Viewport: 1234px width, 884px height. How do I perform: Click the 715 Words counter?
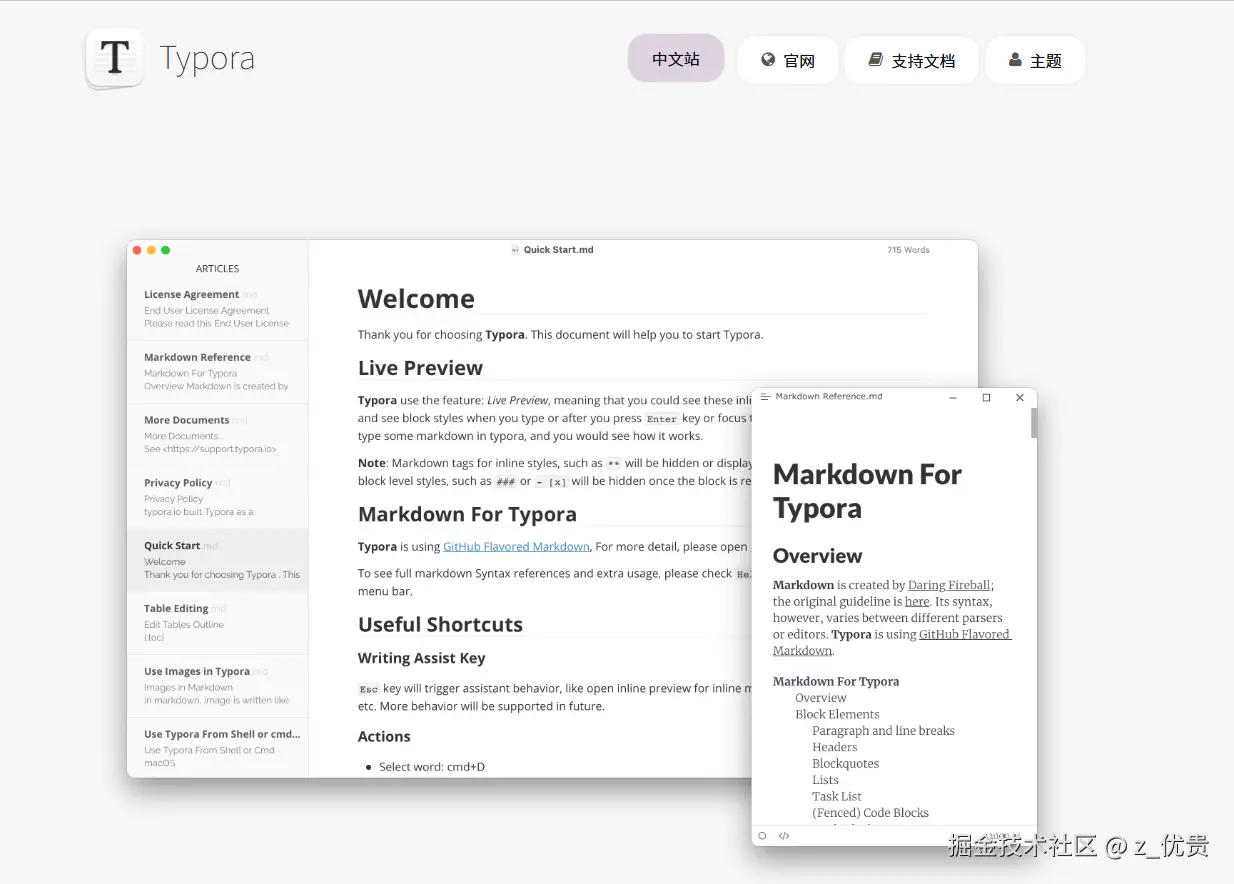coord(908,250)
